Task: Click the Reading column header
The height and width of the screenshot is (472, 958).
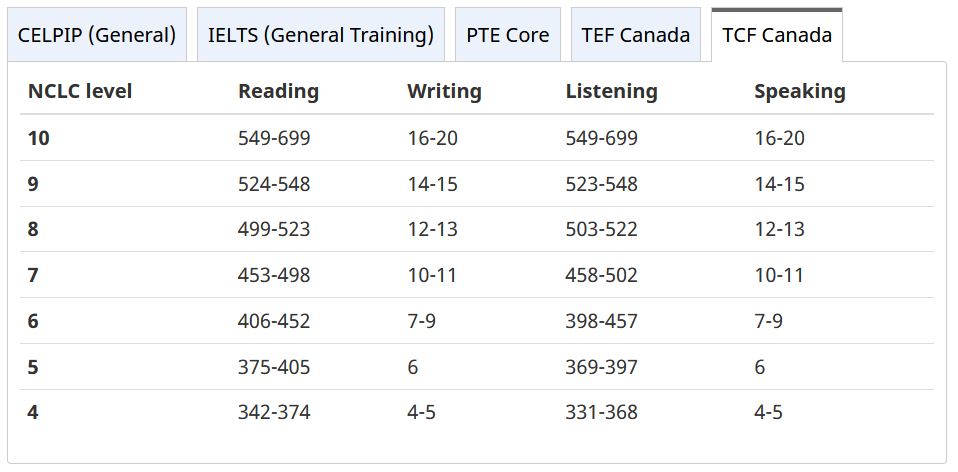Action: click(x=279, y=92)
